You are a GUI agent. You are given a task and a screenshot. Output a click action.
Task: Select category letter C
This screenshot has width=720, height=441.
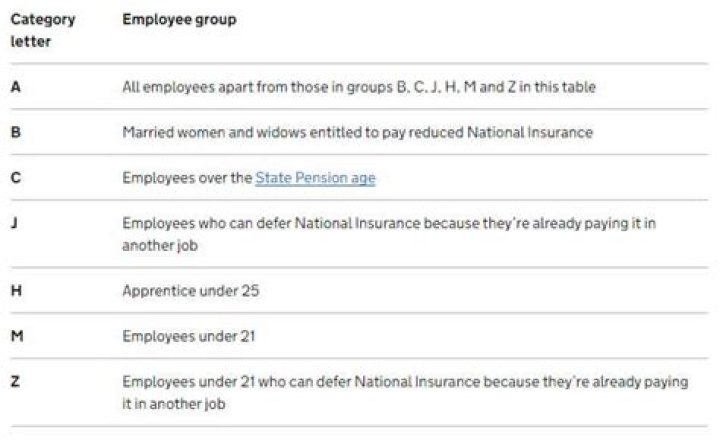pos(16,177)
